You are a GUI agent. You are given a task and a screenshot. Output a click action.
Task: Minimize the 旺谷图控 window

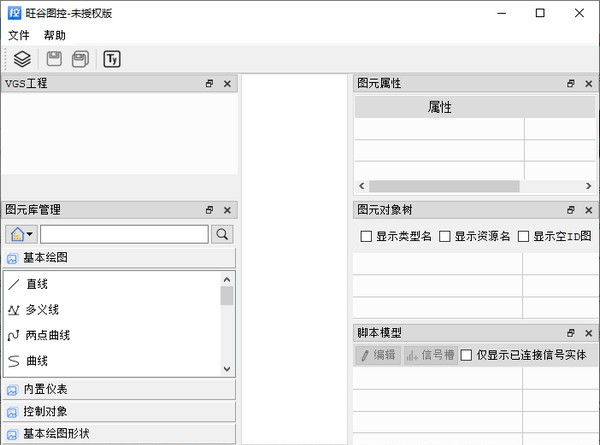pyautogui.click(x=502, y=13)
